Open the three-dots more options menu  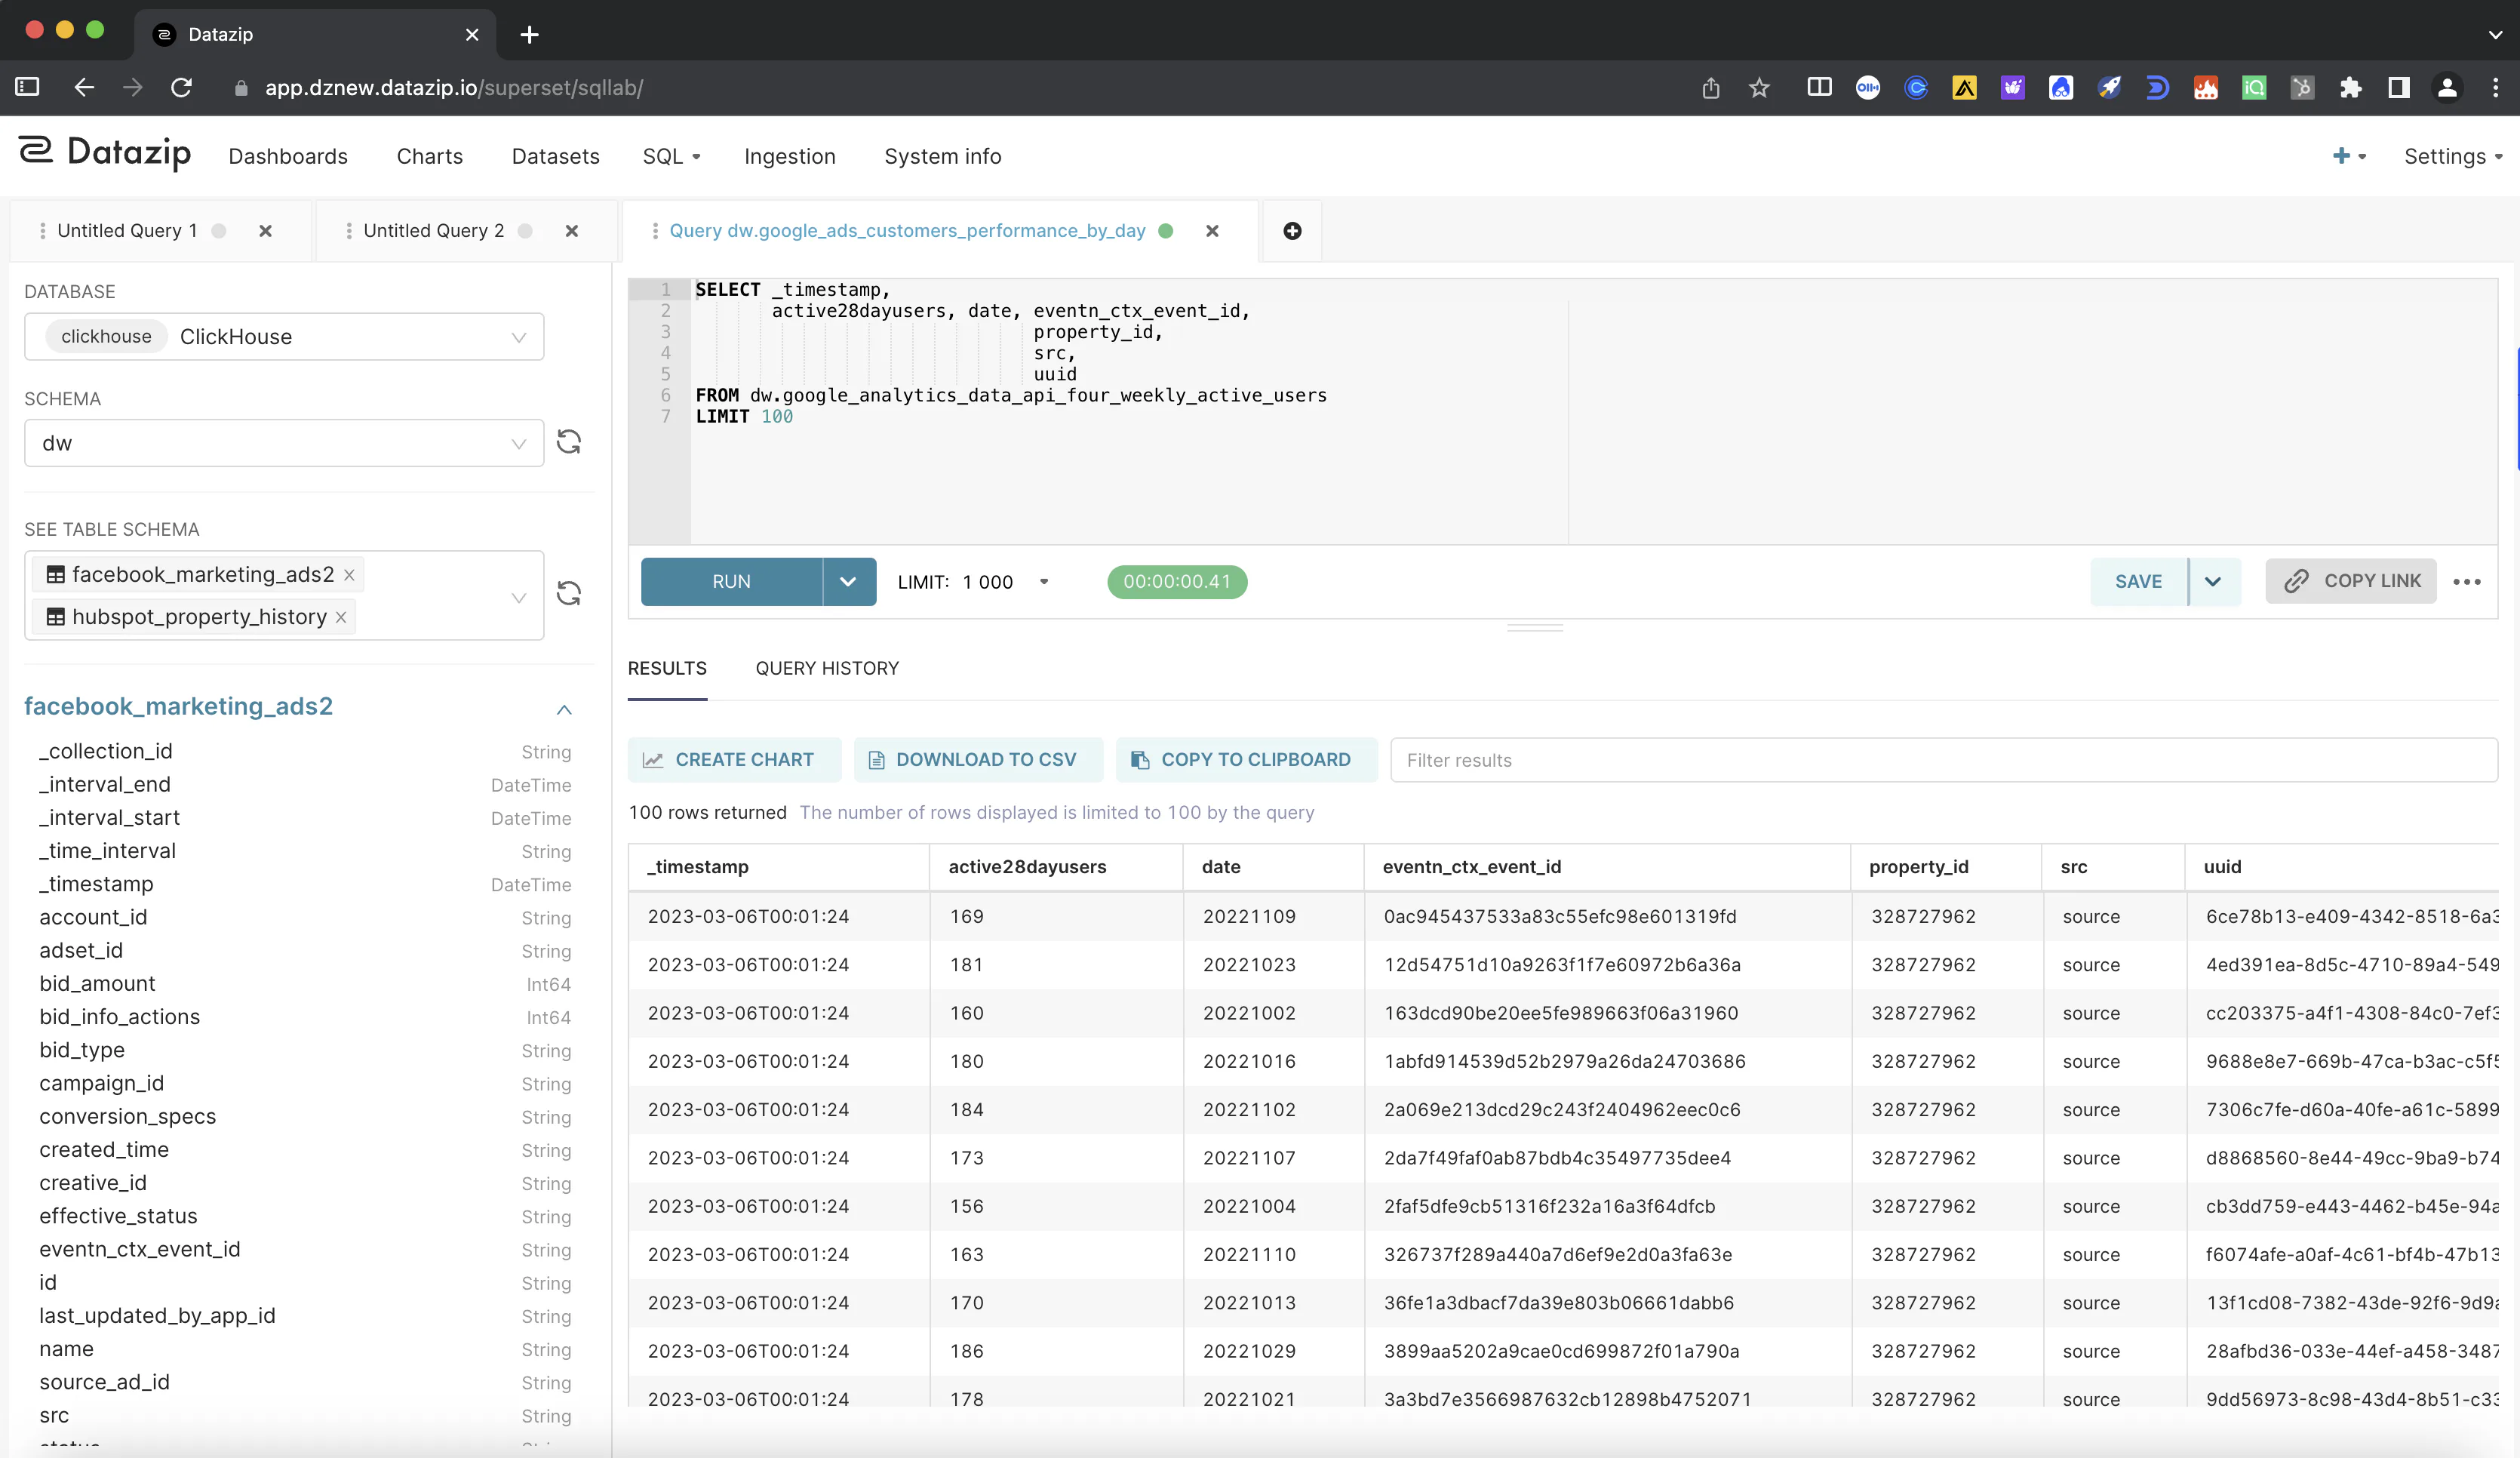(x=2467, y=582)
